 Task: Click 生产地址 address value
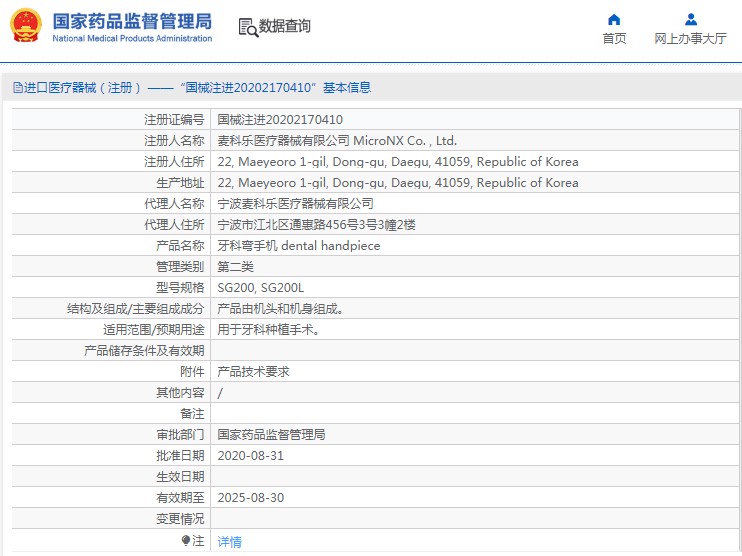pos(398,183)
